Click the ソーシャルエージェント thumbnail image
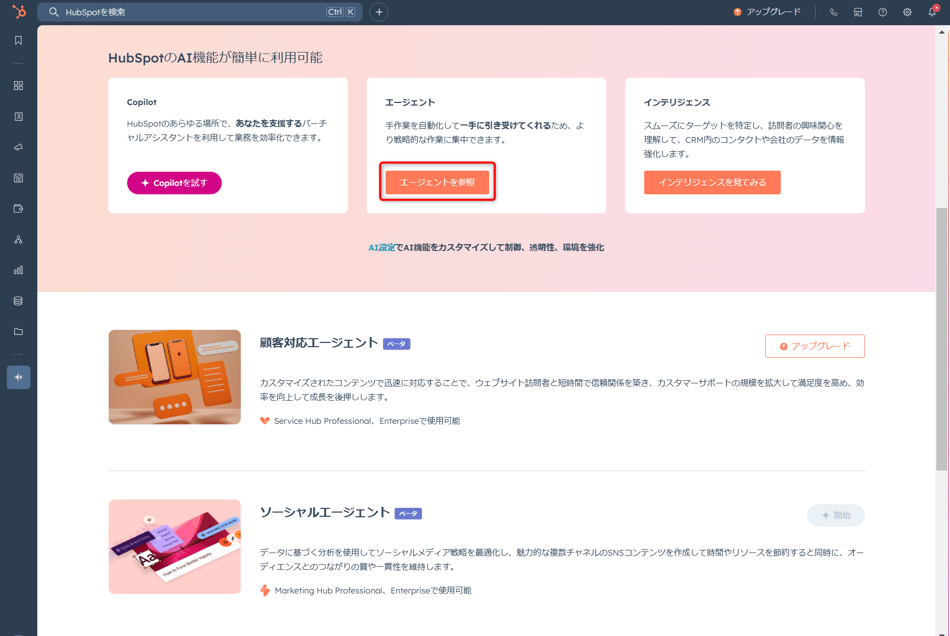The image size is (950, 636). (x=175, y=546)
